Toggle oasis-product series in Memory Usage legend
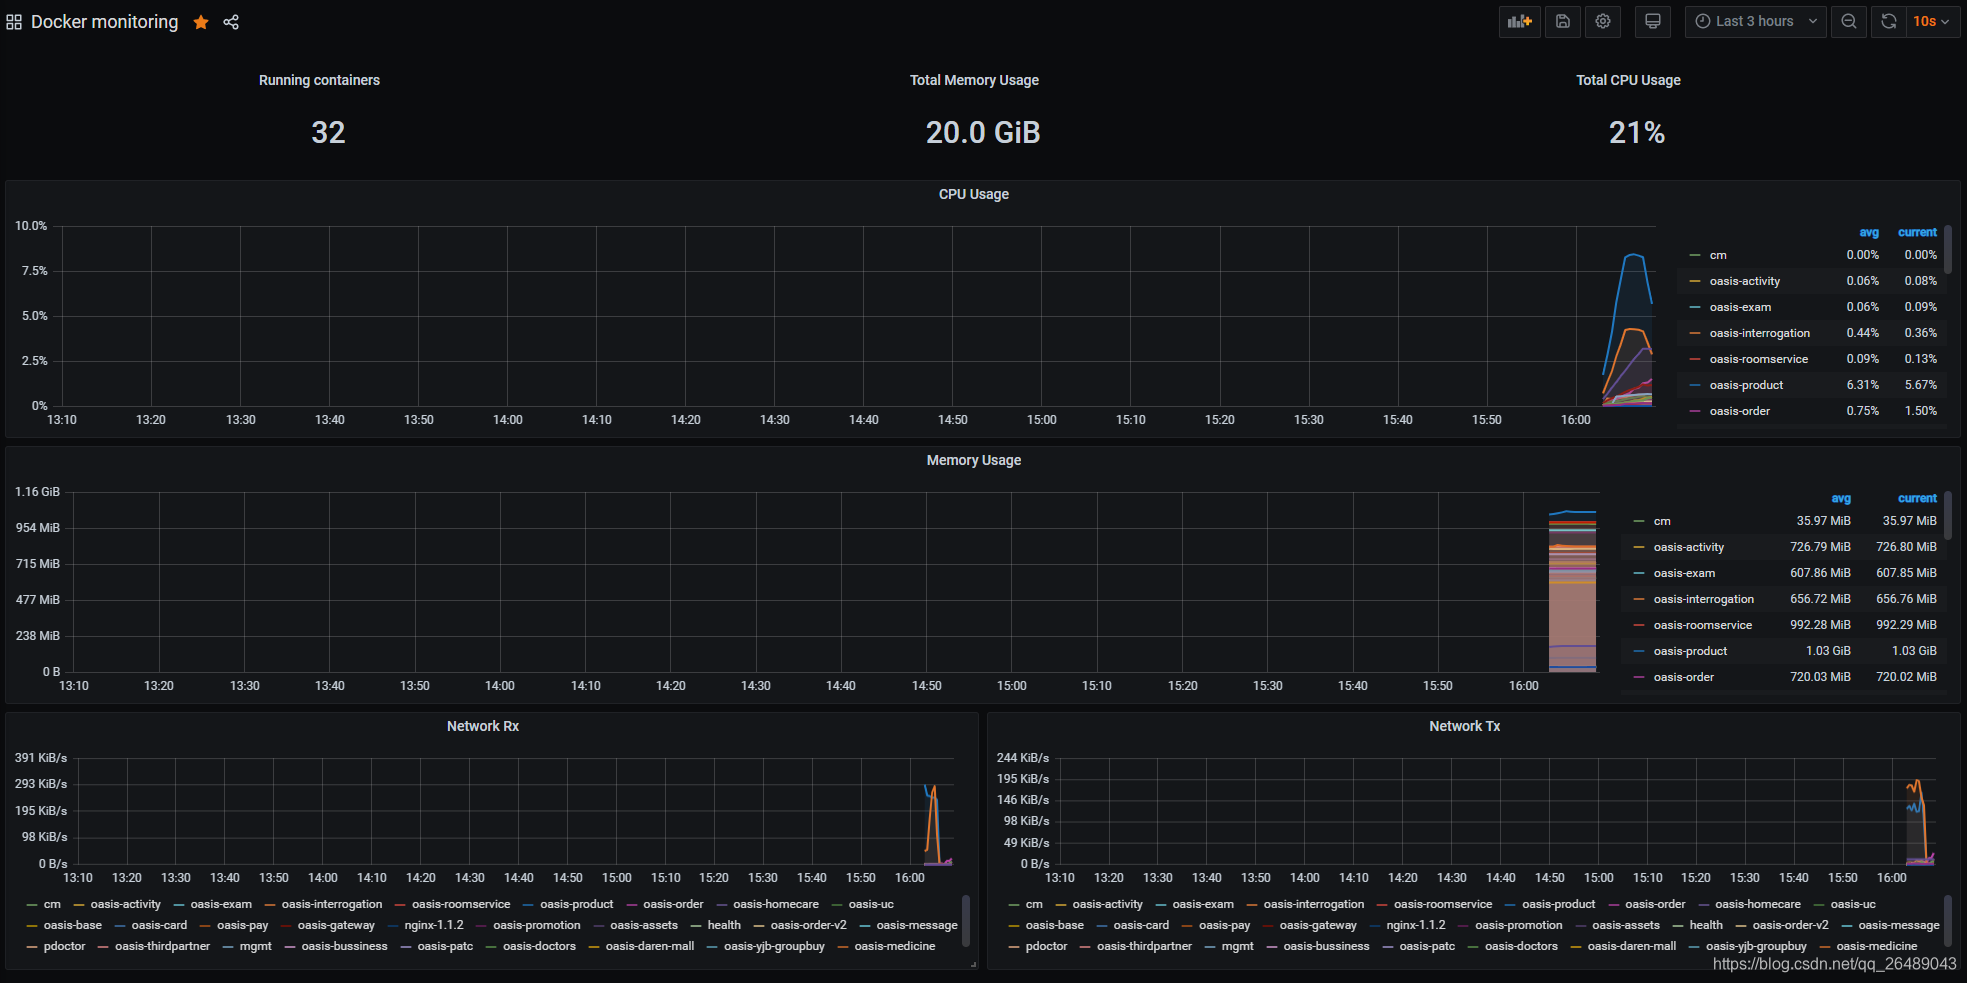Screen dimensions: 1967x983 coord(1690,651)
